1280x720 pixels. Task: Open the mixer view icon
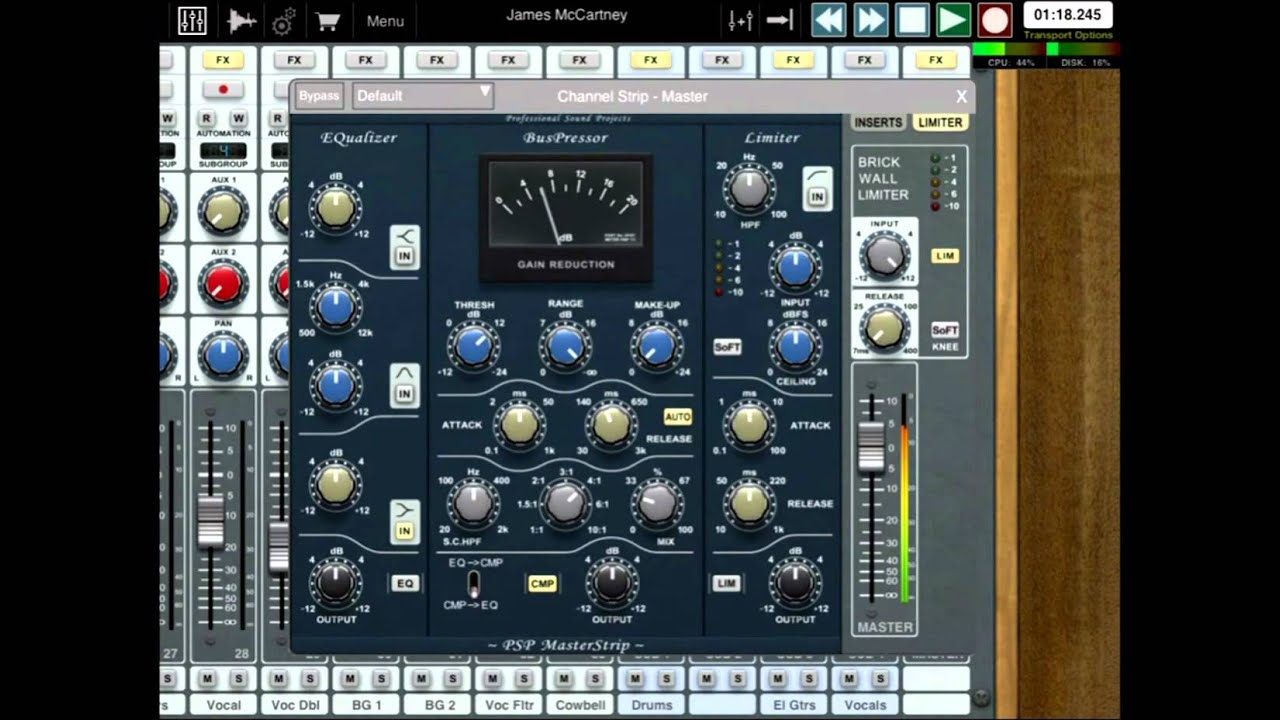click(x=192, y=20)
